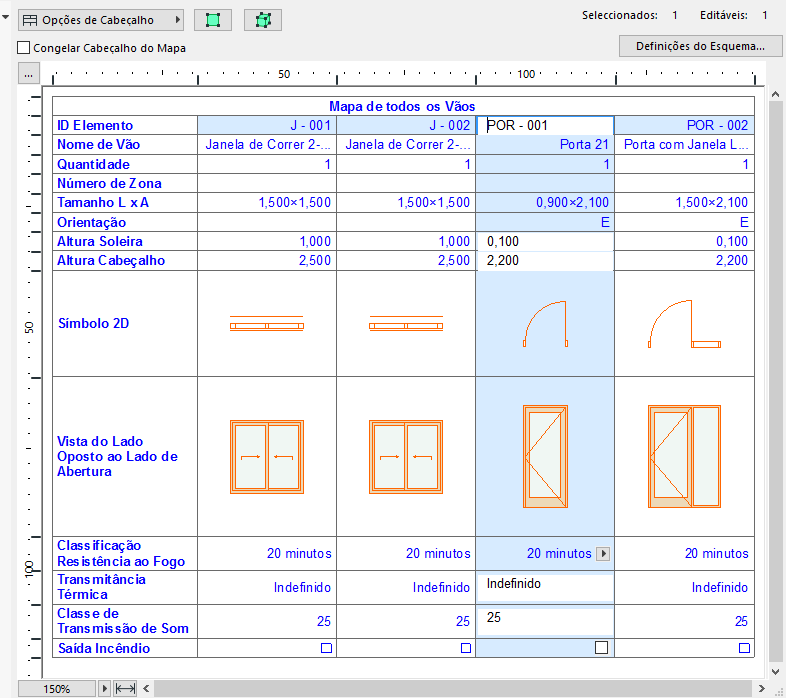
Task: Click the ellipsis button beside the ruler
Action: [x=29, y=74]
